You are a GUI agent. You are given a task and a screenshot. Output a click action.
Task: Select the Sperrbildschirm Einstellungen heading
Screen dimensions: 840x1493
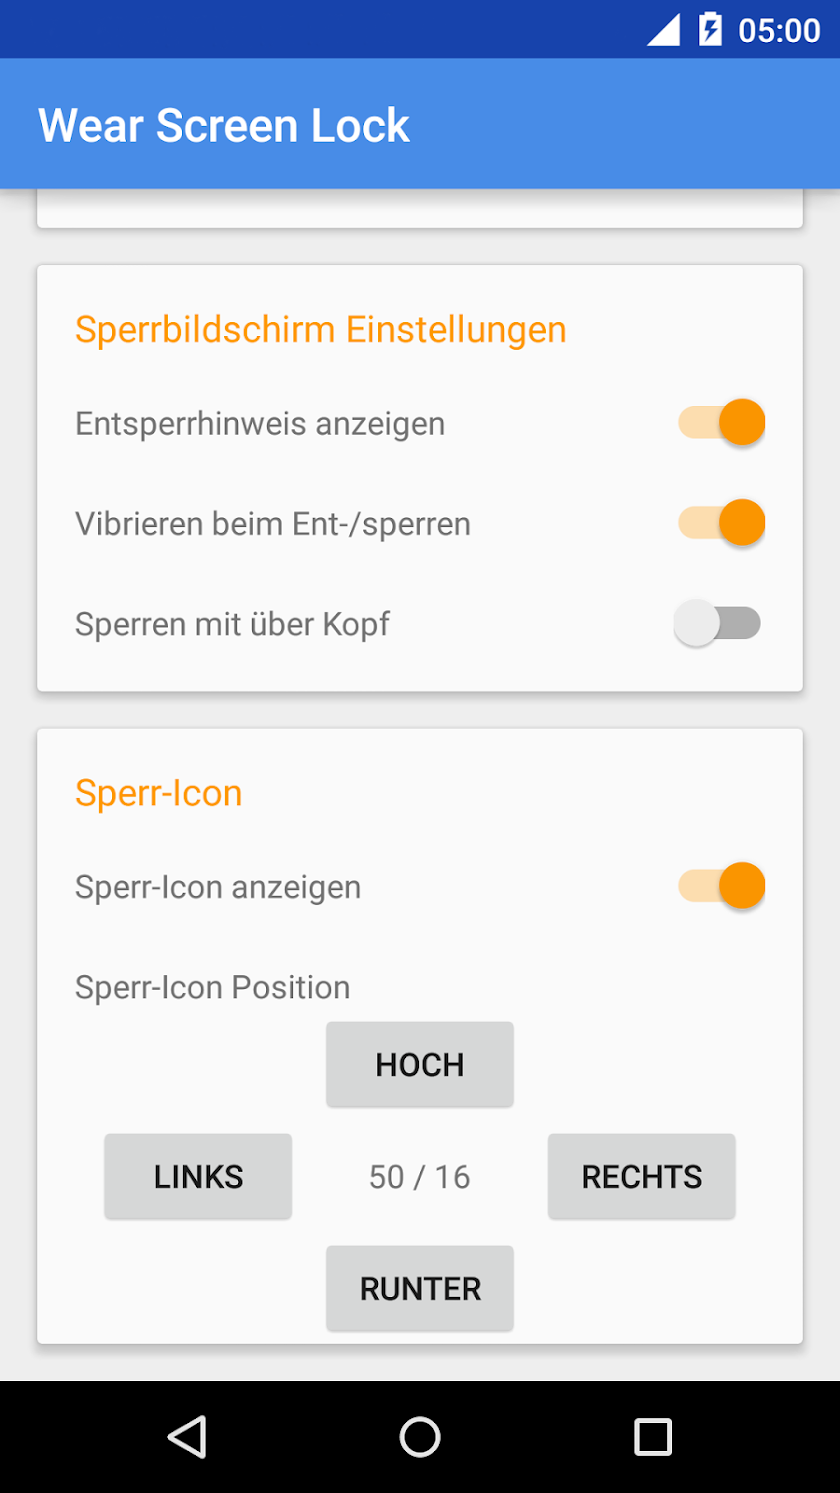click(321, 329)
